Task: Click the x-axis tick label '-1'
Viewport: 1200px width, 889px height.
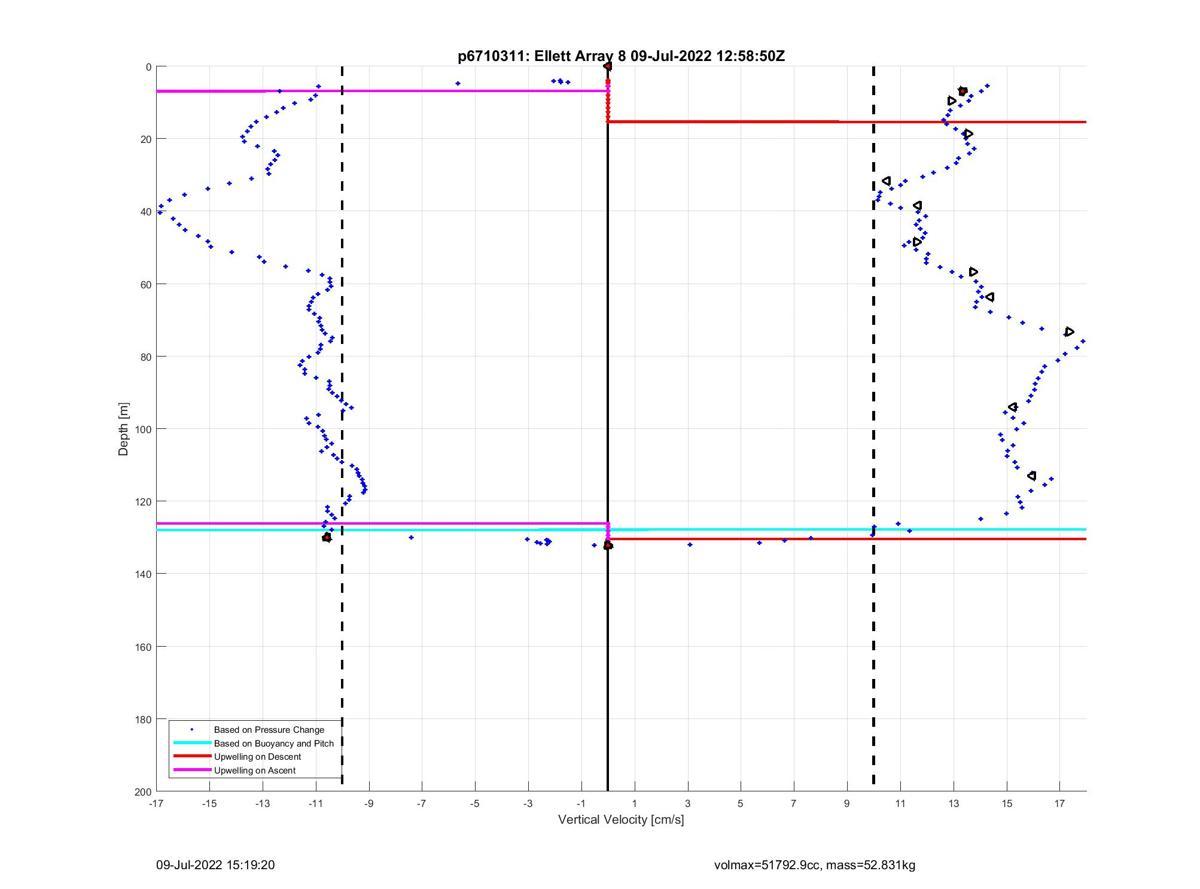Action: (581, 803)
